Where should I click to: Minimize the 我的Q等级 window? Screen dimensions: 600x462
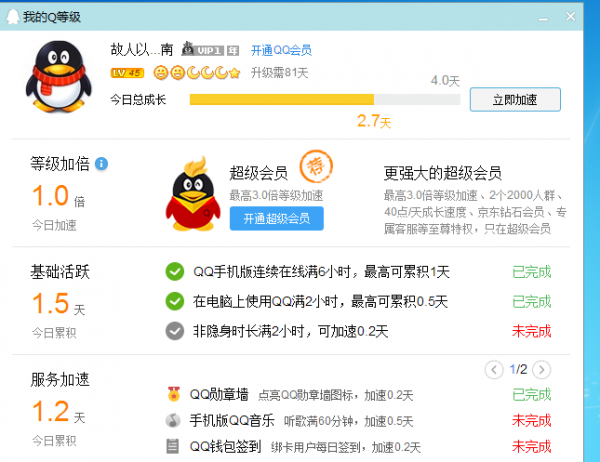[543, 18]
